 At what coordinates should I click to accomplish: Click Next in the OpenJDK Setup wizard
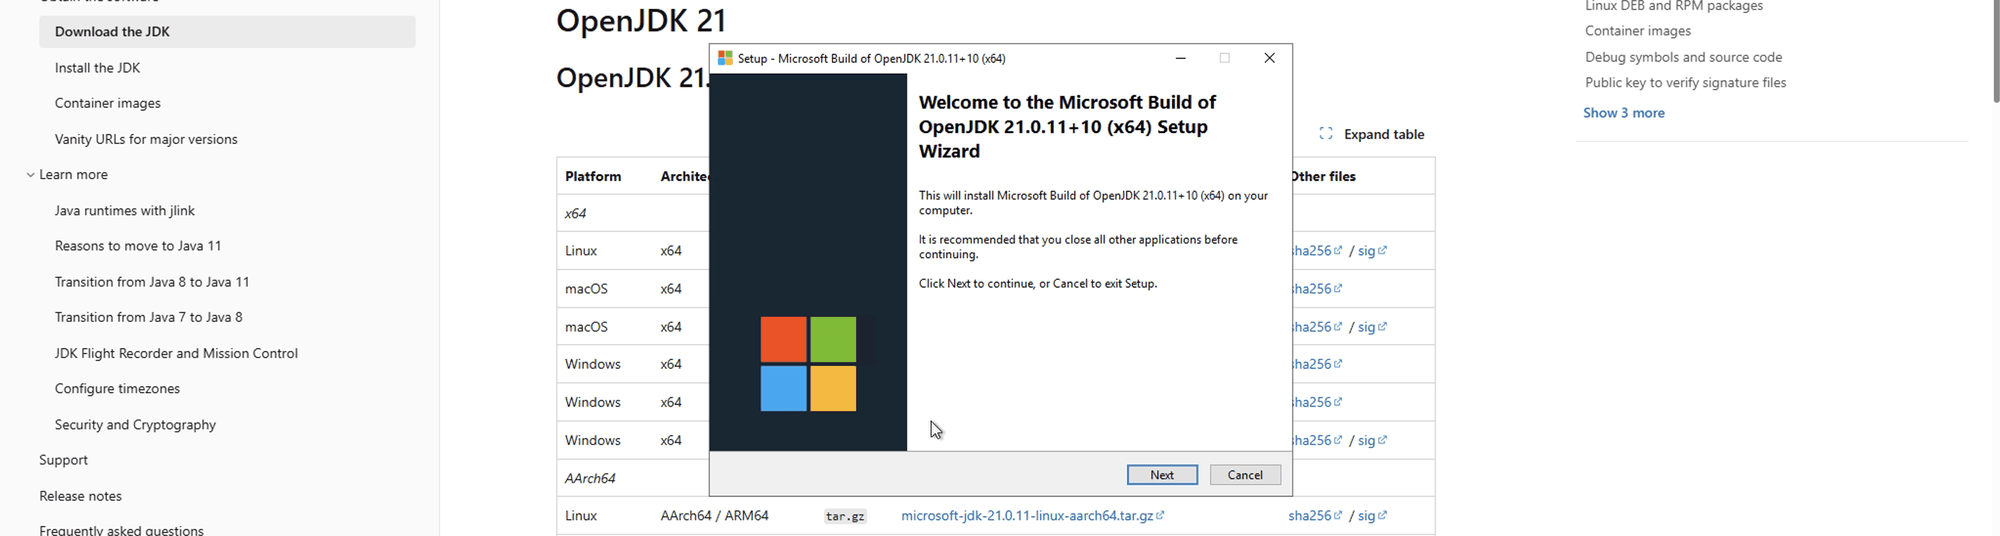pyautogui.click(x=1162, y=475)
